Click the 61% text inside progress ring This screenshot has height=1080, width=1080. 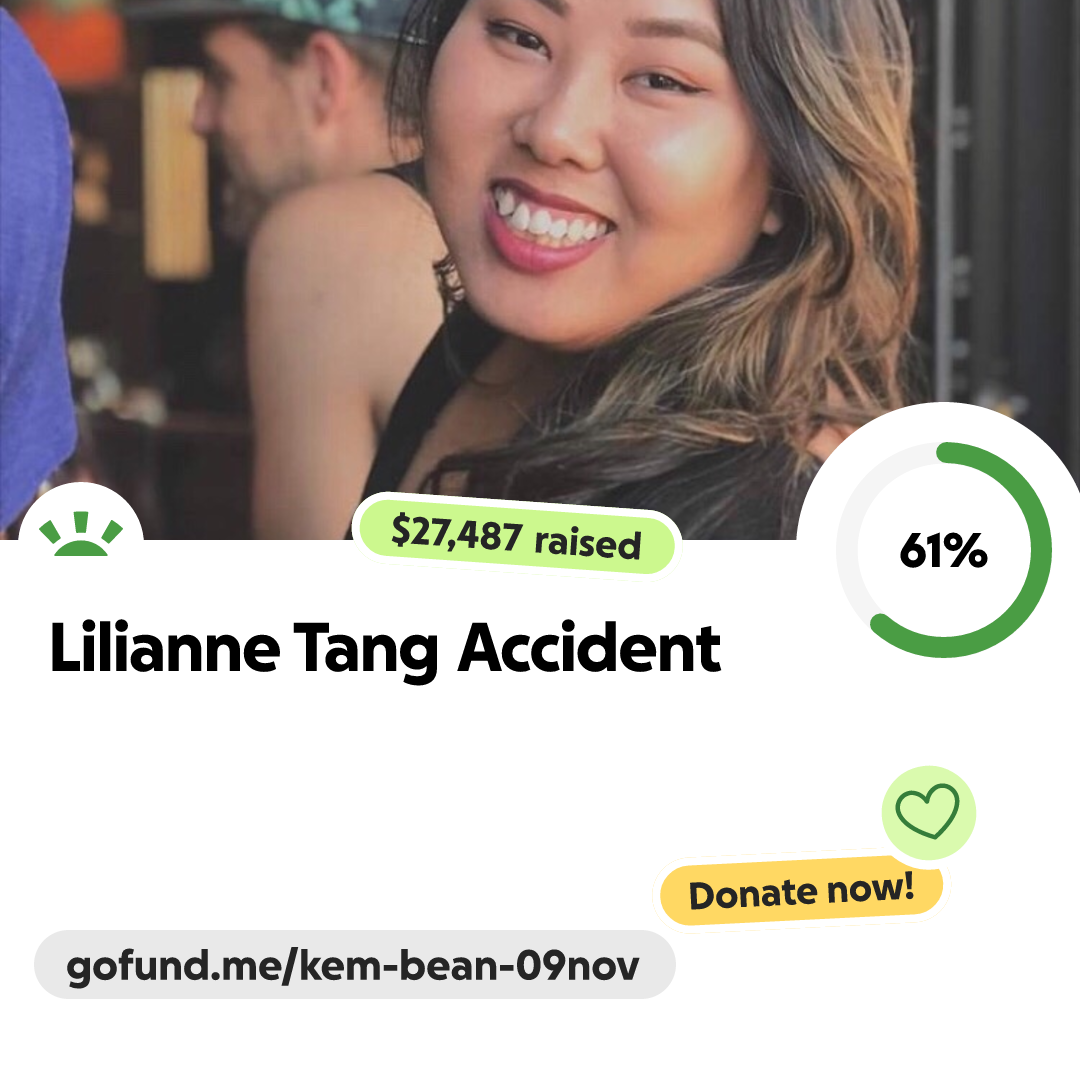943,550
